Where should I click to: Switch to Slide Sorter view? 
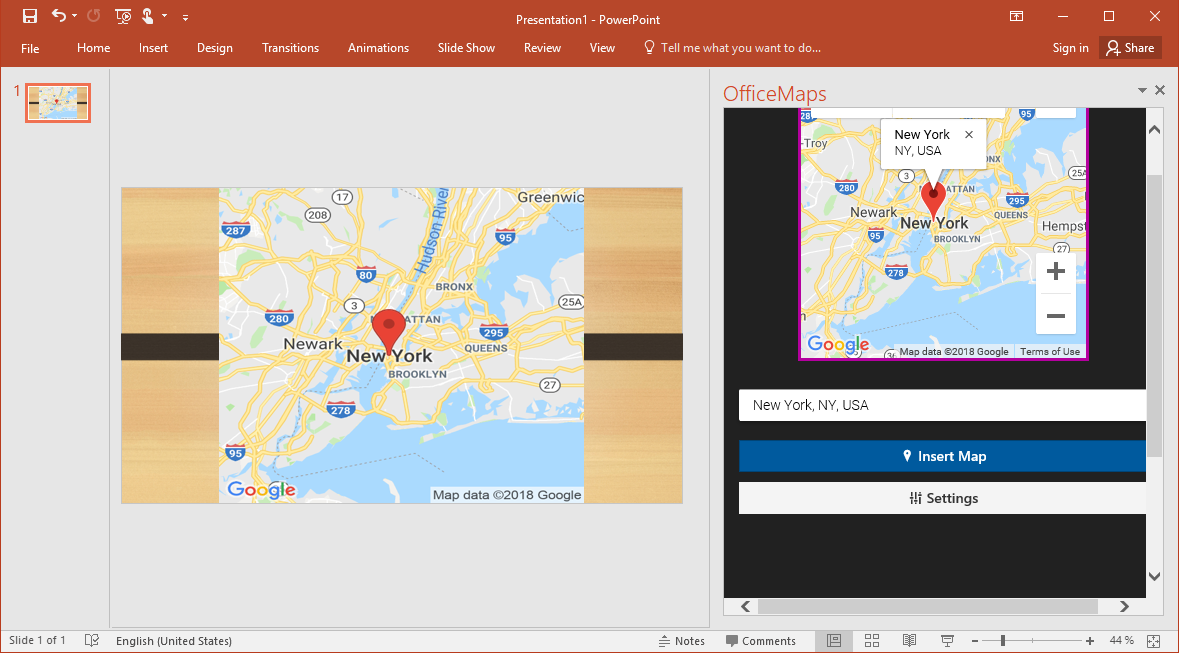[872, 640]
